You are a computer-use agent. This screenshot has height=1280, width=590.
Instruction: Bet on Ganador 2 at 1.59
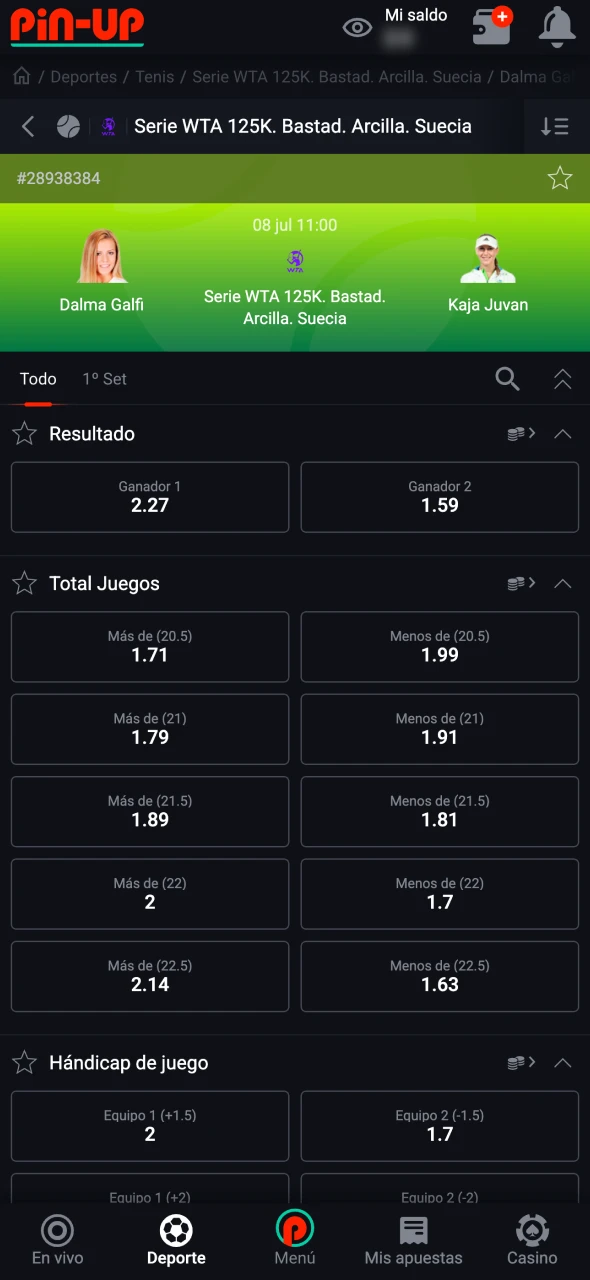(x=440, y=497)
